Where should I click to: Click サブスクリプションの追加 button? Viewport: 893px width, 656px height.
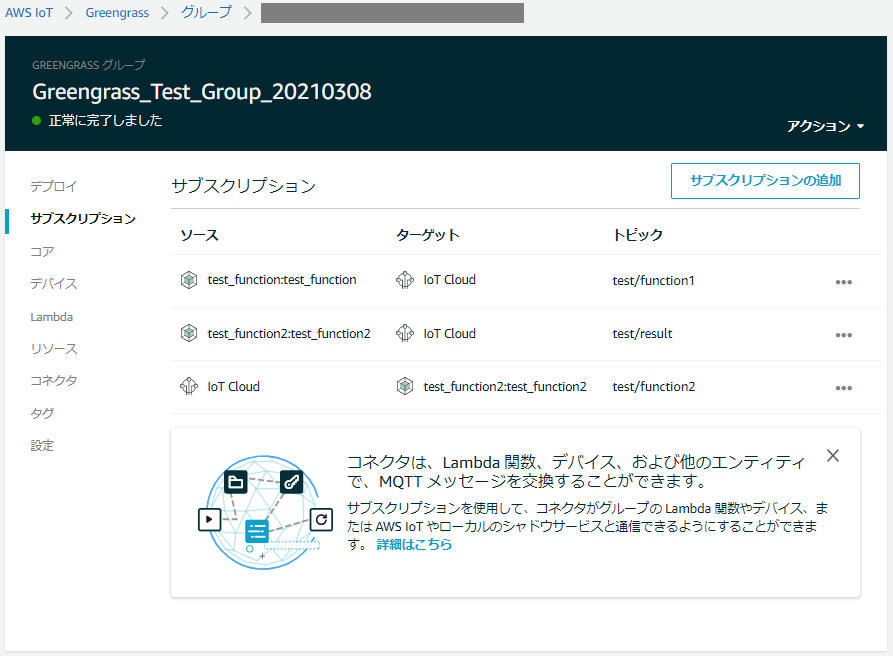765,181
